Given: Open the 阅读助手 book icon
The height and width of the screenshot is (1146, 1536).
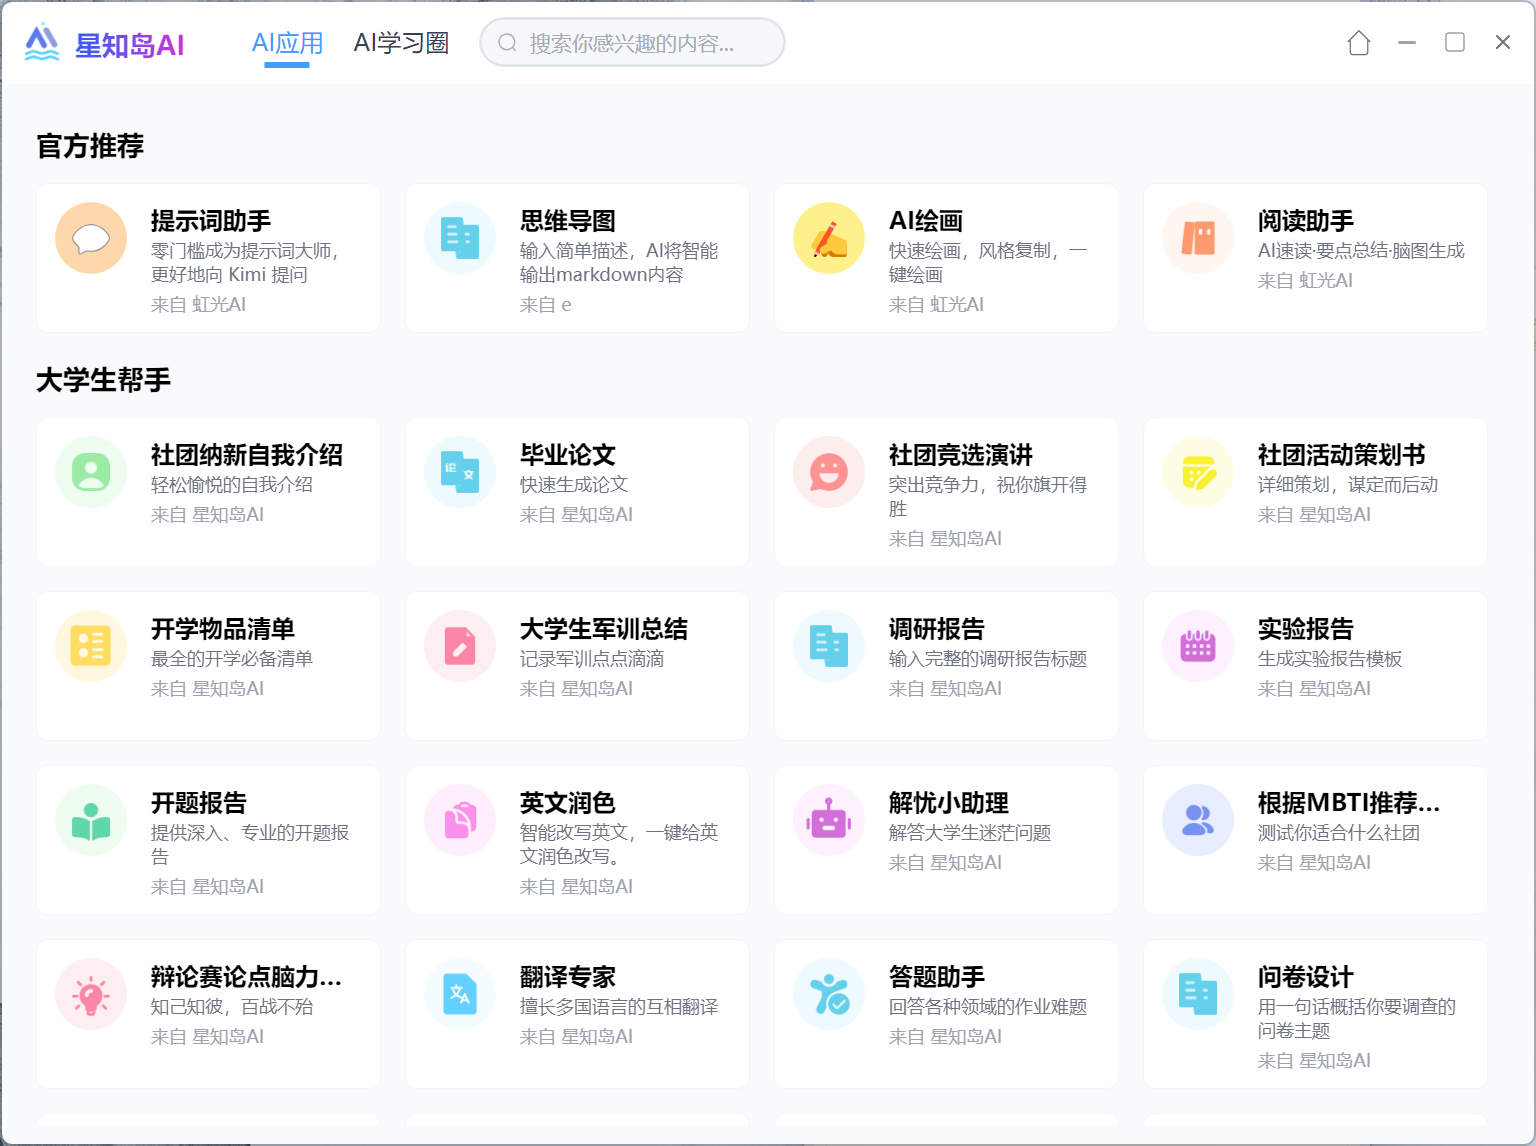Looking at the screenshot, I should [1197, 238].
